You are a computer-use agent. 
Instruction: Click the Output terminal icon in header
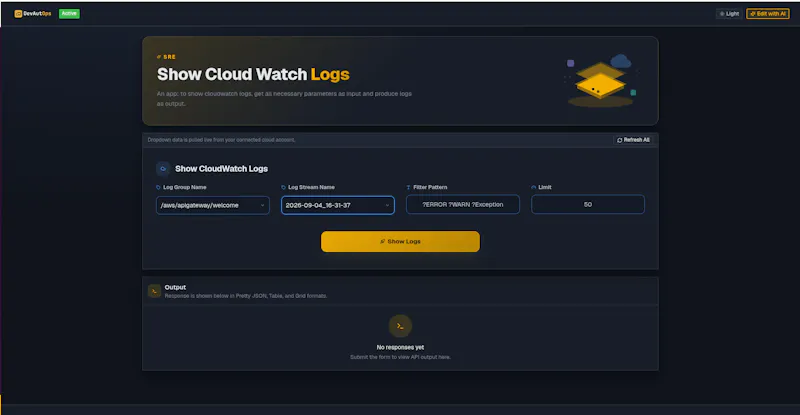point(155,291)
